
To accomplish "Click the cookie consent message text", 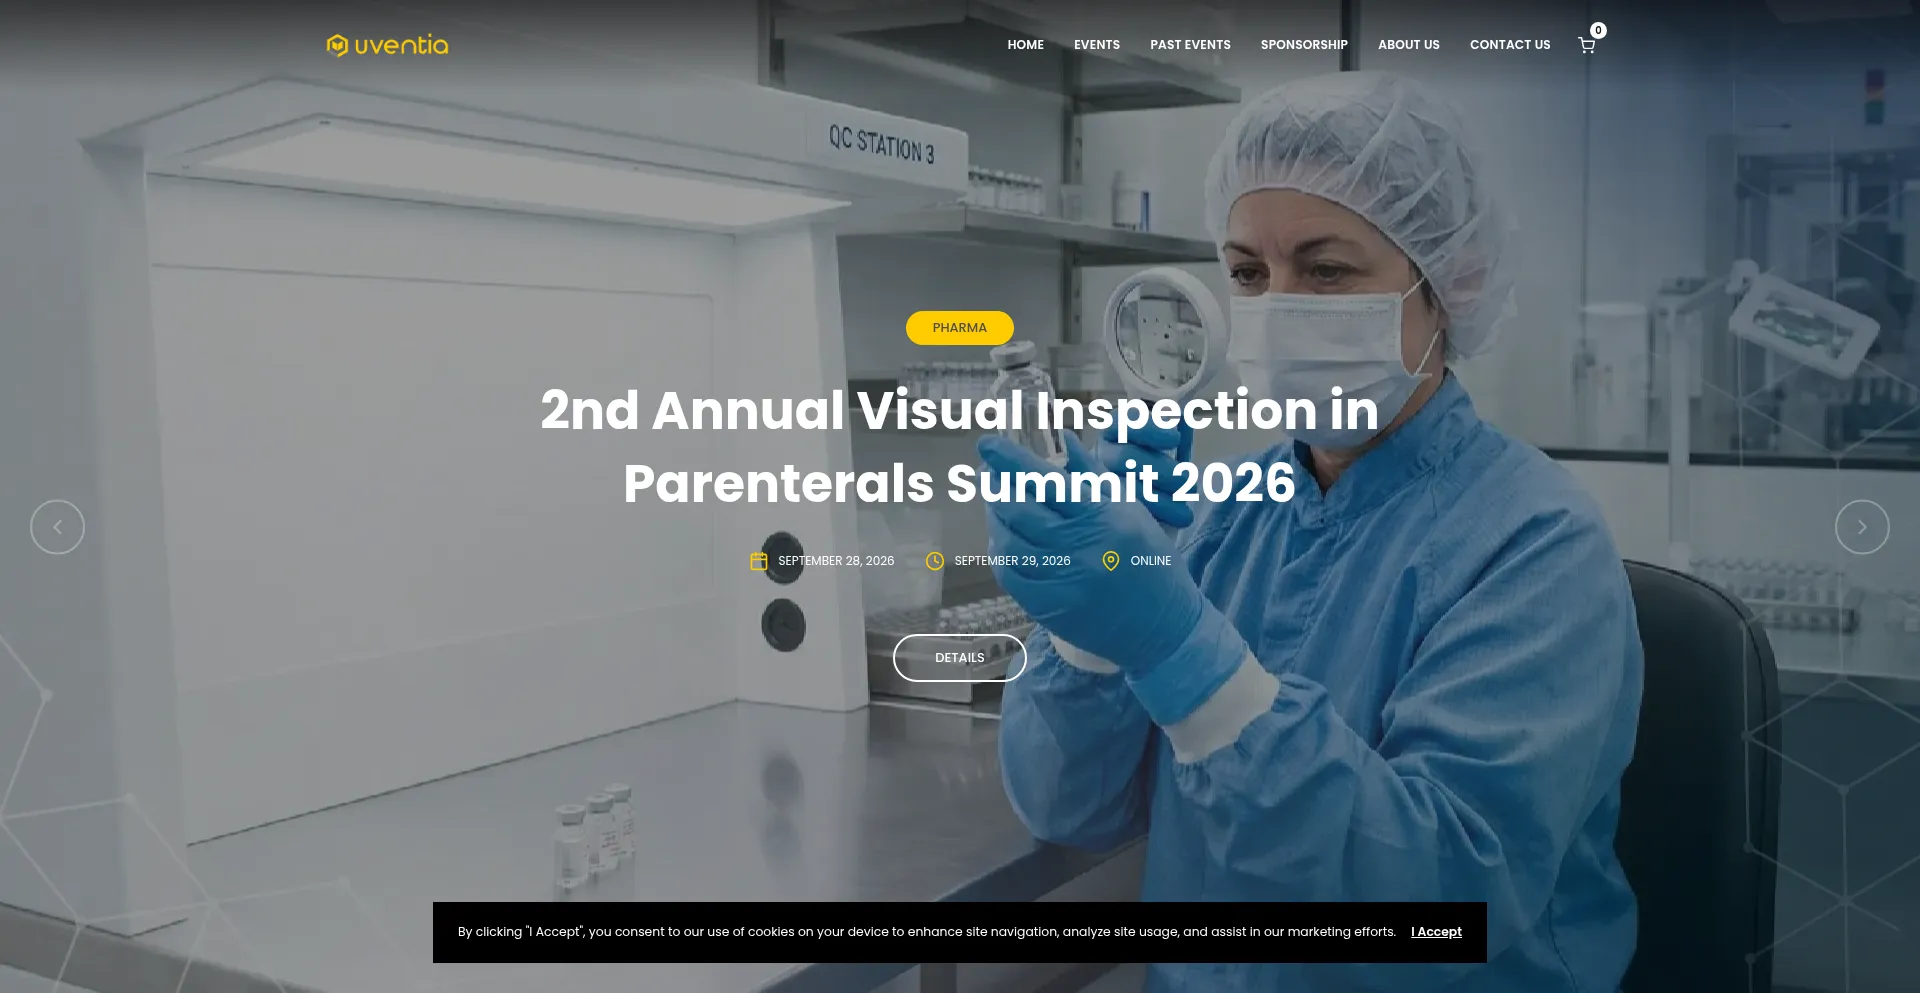I will (927, 932).
